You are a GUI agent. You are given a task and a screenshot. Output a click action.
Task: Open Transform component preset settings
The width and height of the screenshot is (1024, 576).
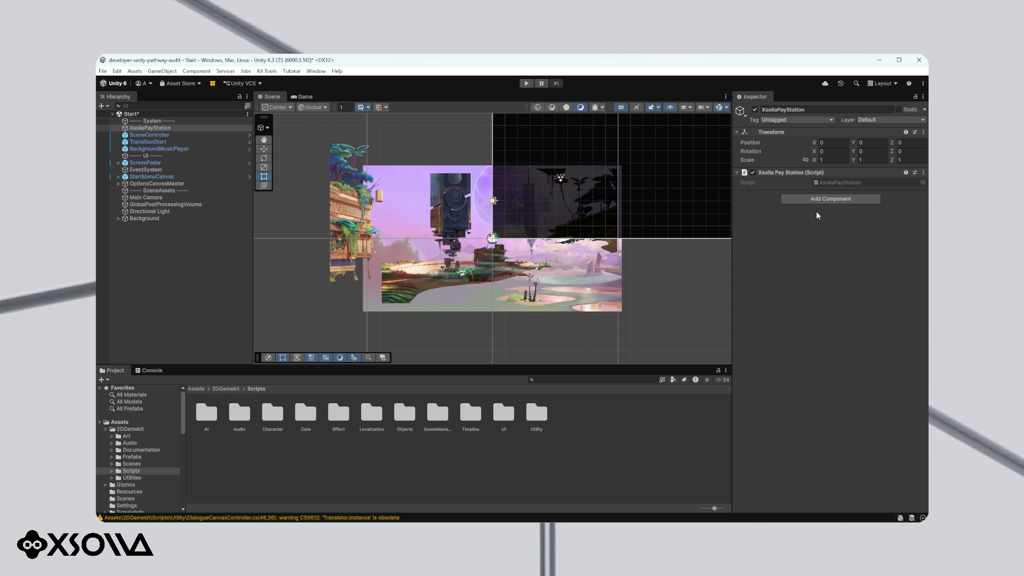[x=914, y=132]
